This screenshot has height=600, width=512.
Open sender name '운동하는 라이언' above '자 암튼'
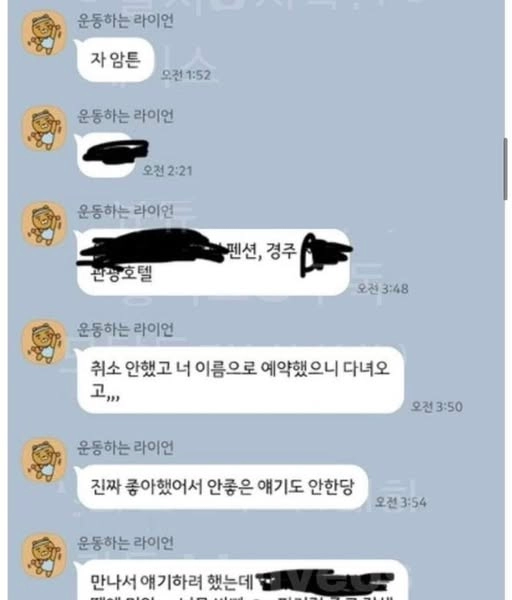click(x=126, y=20)
